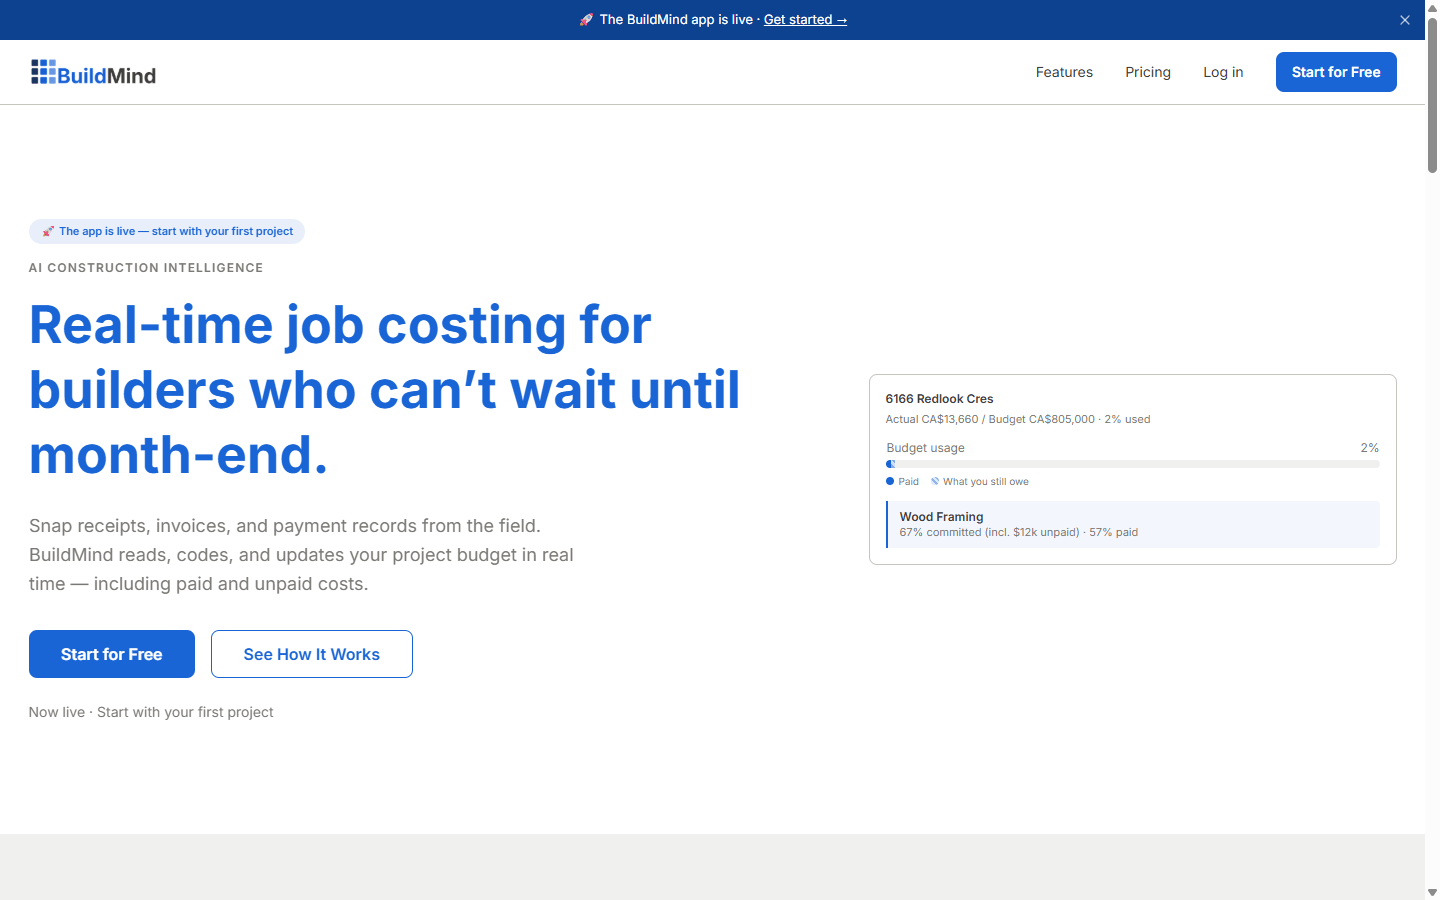The image size is (1440, 900).
Task: Select Log in from the navigation
Action: (x=1223, y=72)
